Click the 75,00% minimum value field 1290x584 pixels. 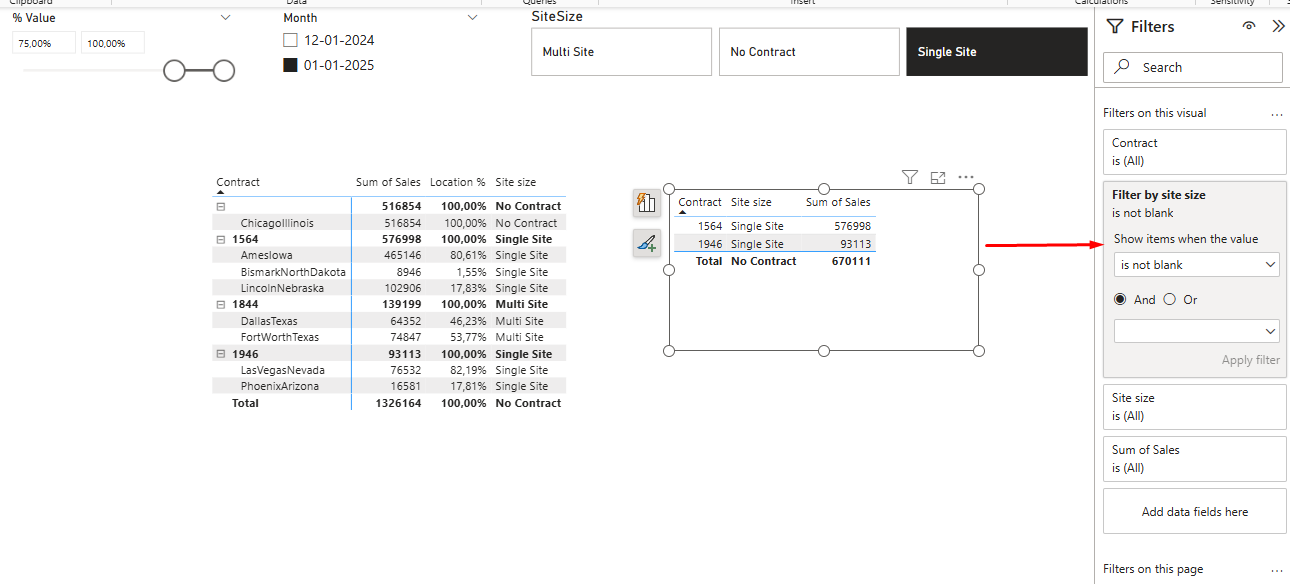click(x=44, y=43)
